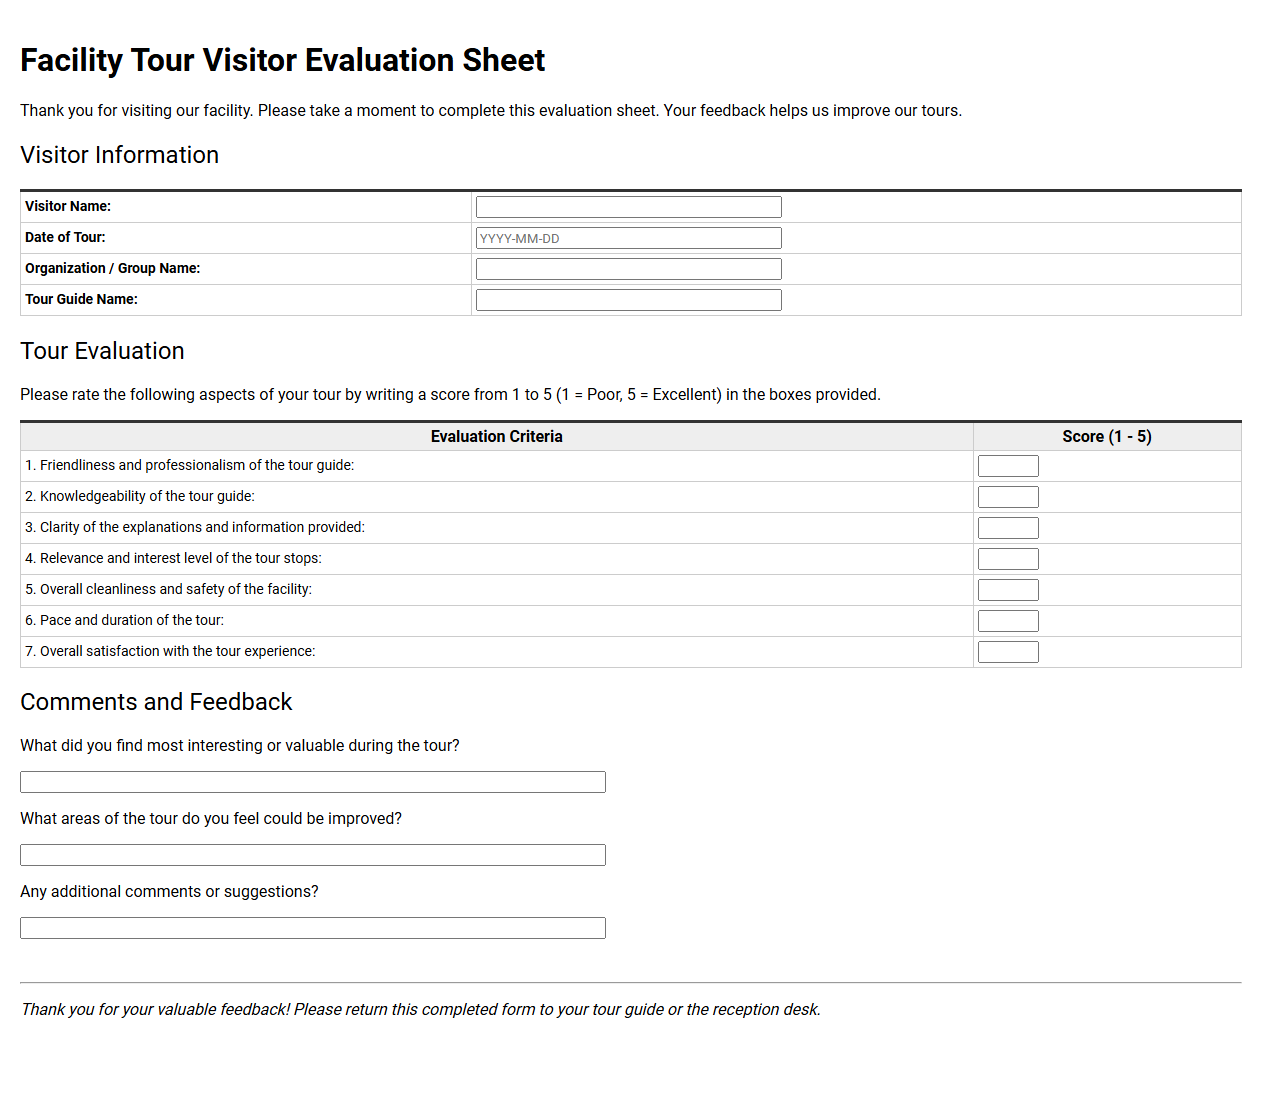The height and width of the screenshot is (1120, 1262).
Task: Click the 'Clarity of the explanations' criterion text
Action: (x=195, y=527)
